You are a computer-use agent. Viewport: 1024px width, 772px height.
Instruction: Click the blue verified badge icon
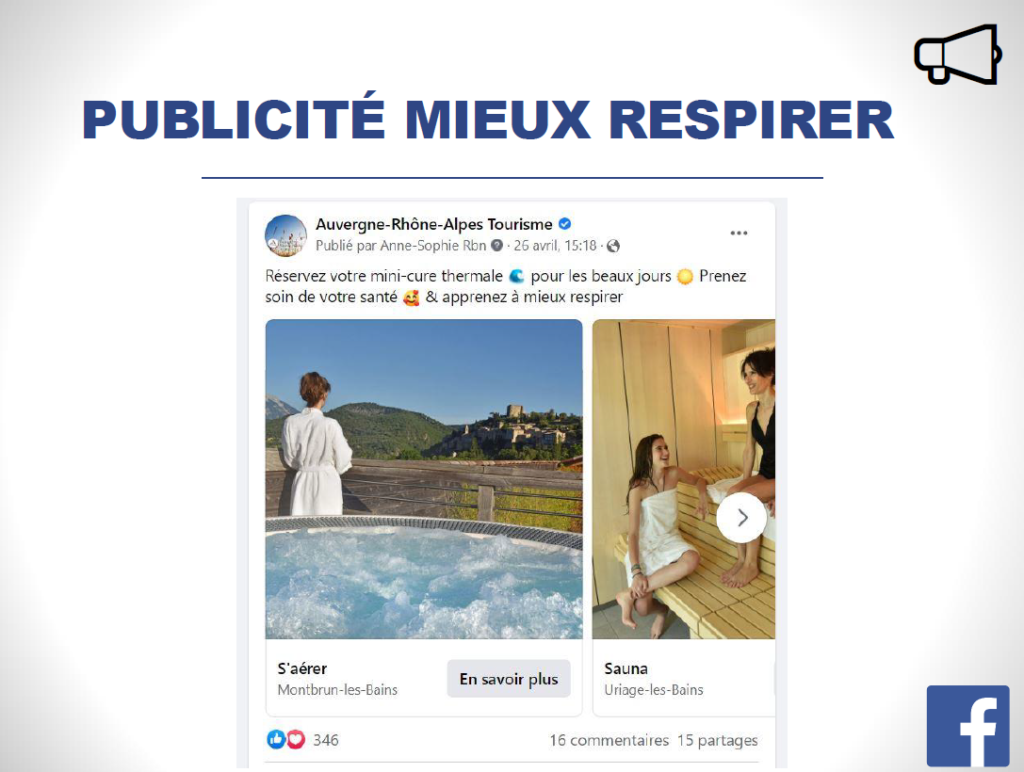click(565, 224)
